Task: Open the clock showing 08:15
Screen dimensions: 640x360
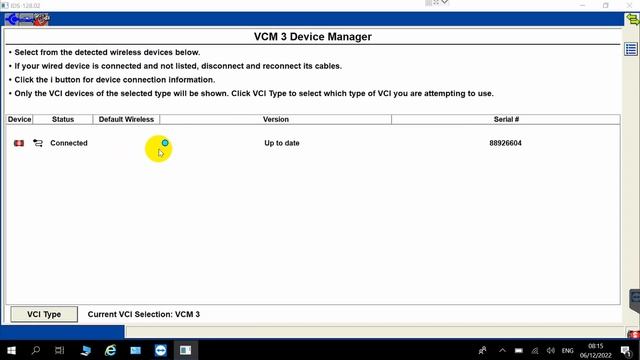Action: 596,351
